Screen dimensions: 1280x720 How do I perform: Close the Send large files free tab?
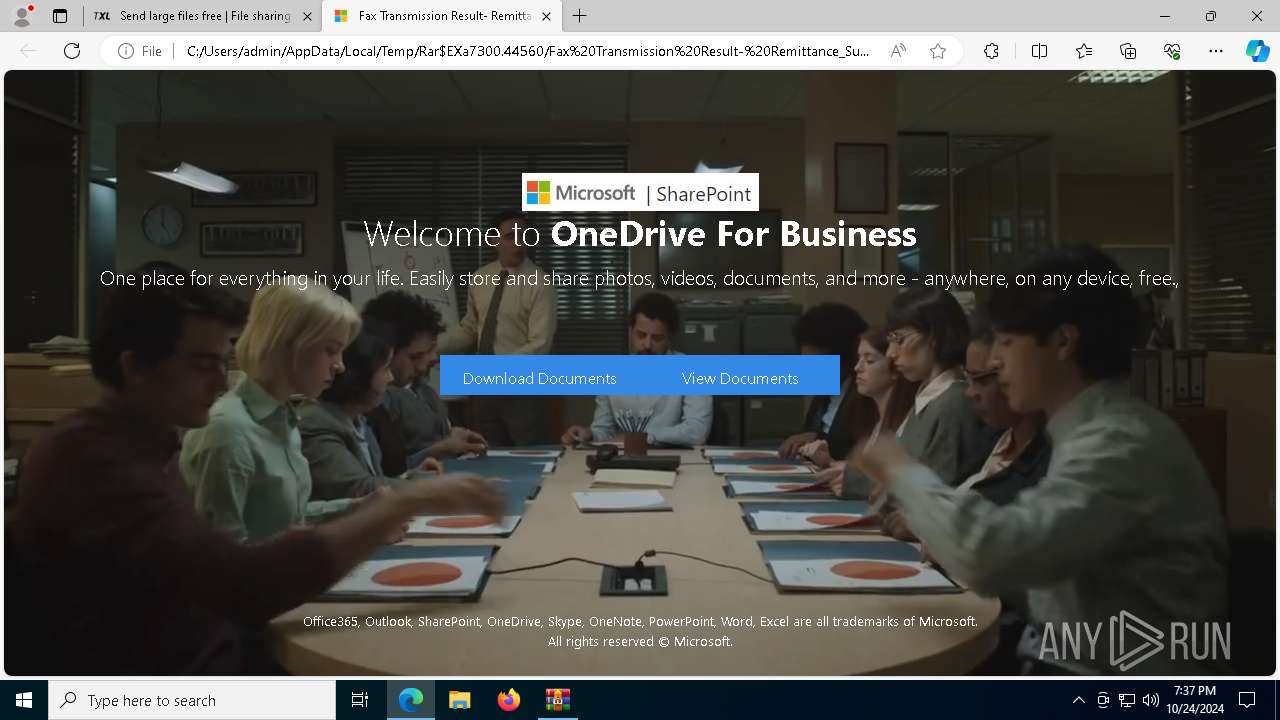(x=306, y=16)
